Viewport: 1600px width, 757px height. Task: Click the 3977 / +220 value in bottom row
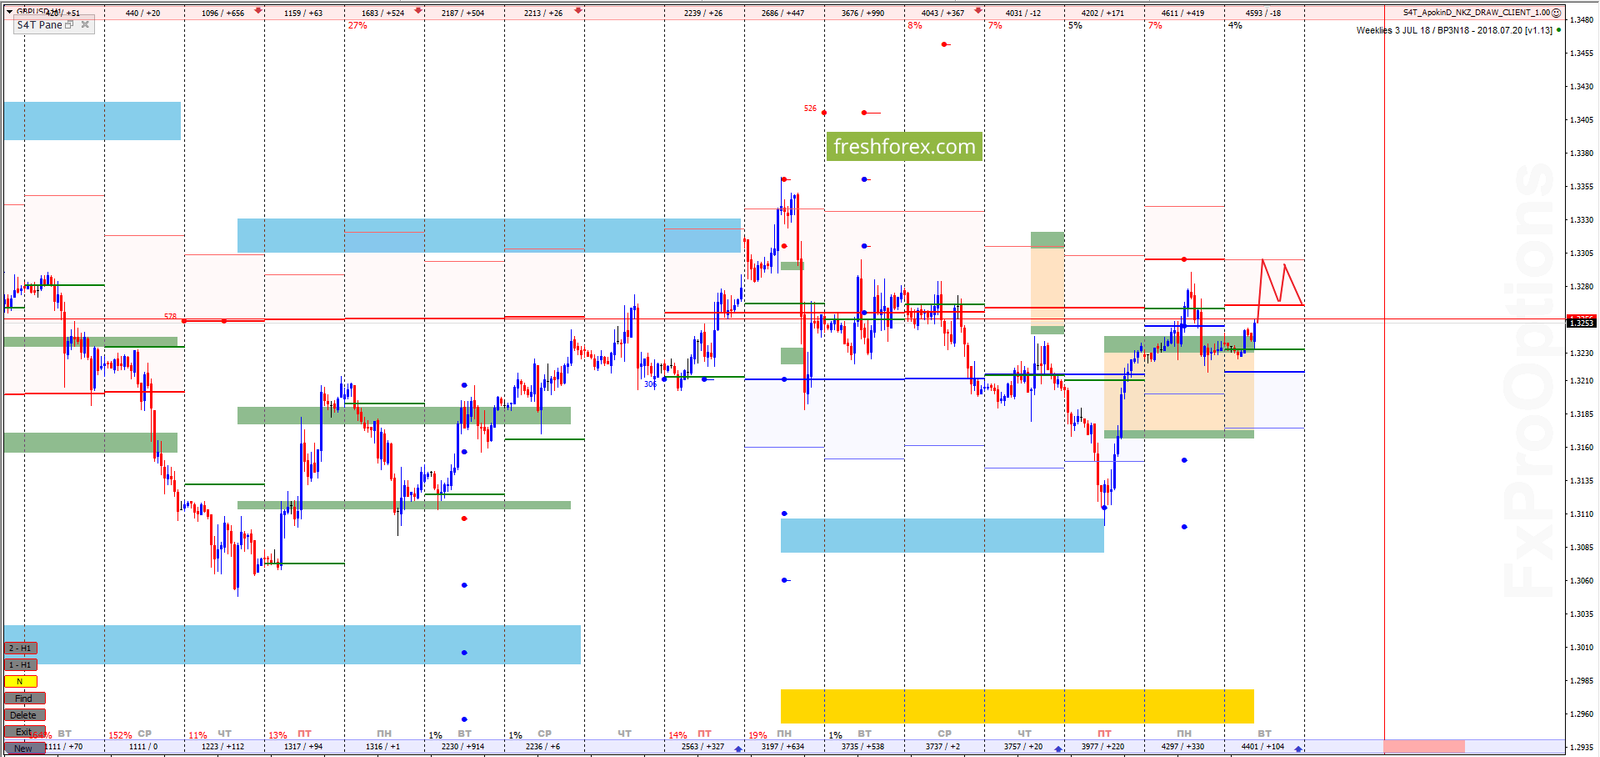(x=1103, y=747)
